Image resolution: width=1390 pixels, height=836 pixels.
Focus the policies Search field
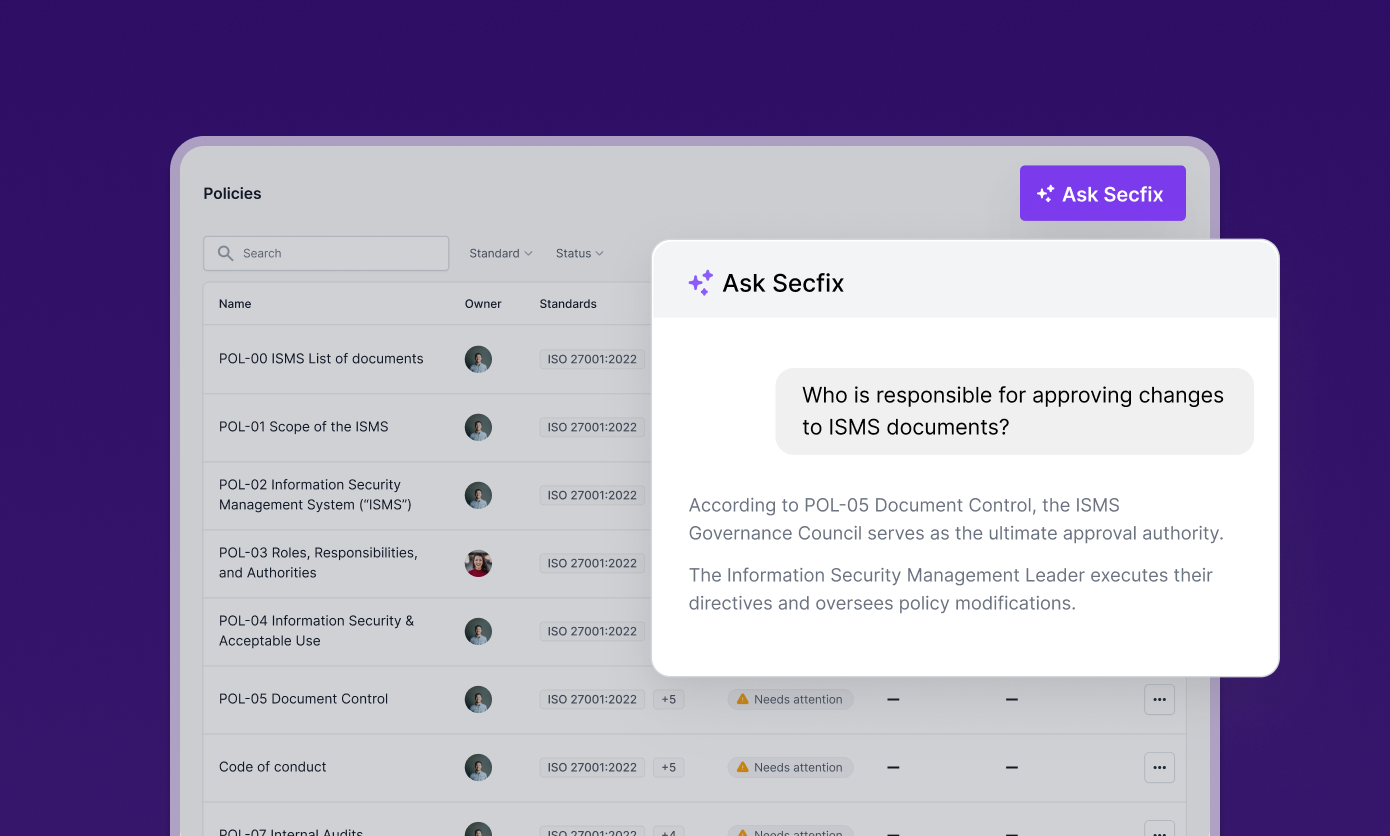pos(326,253)
